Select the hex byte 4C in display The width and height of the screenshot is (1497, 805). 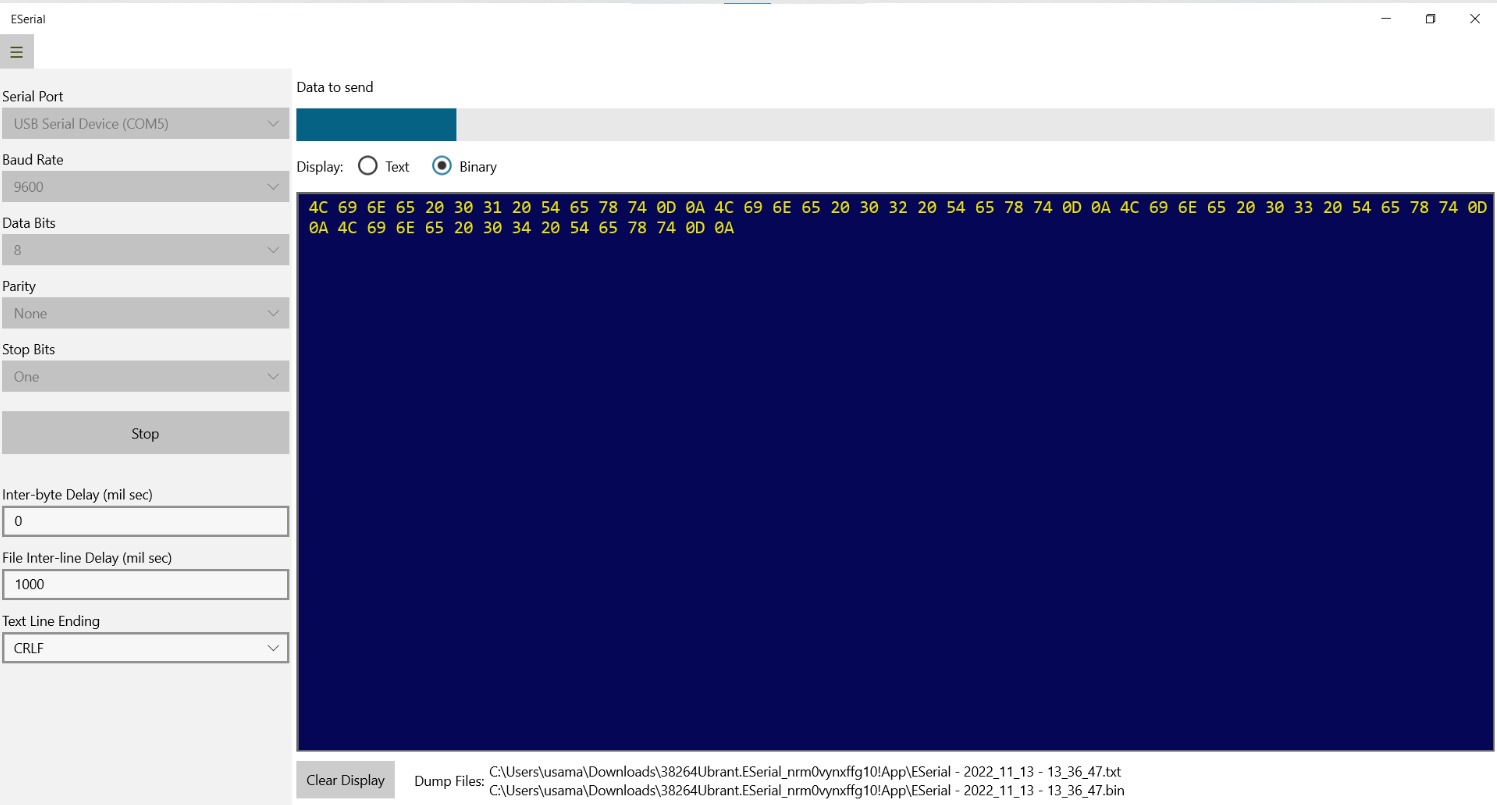319,207
